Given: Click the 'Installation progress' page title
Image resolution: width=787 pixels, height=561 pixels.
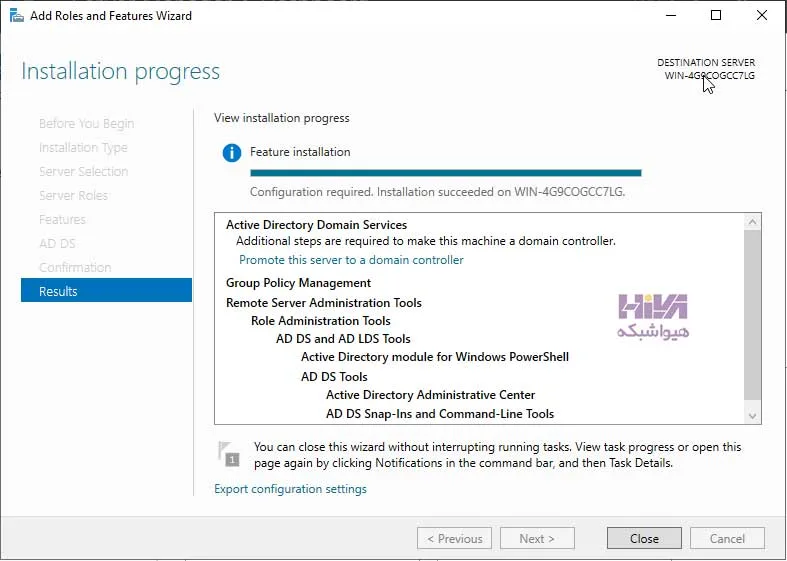Looking at the screenshot, I should [120, 71].
